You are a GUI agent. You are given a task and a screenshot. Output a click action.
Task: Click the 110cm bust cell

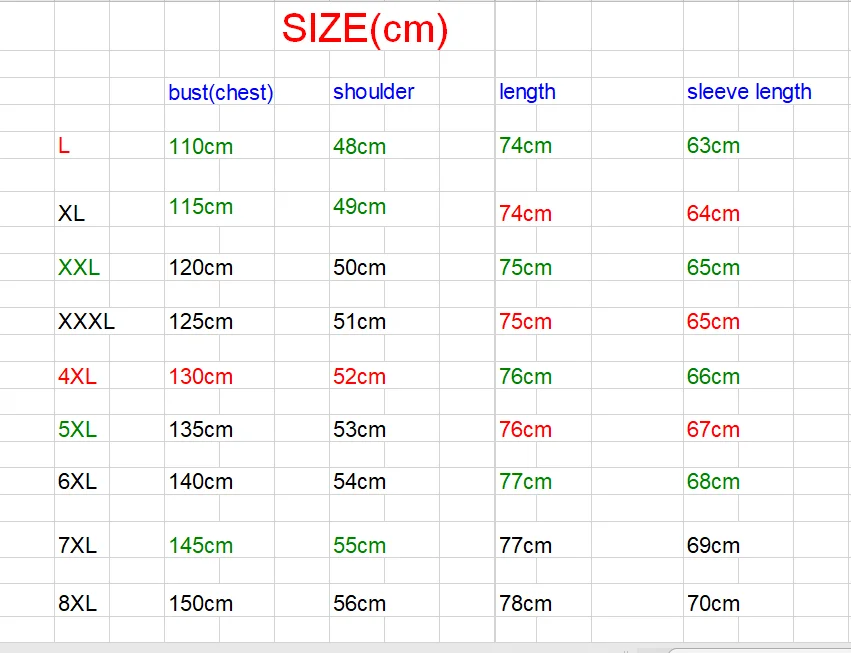(201, 146)
